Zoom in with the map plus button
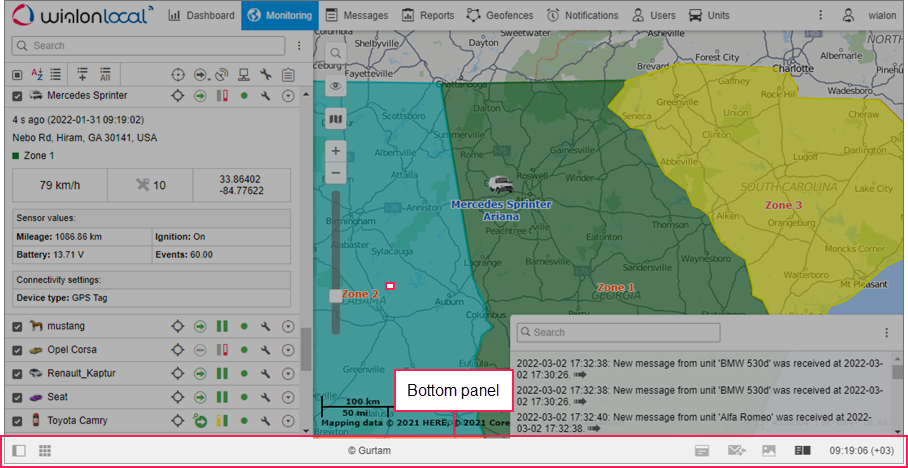This screenshot has width=908, height=468. point(336,152)
